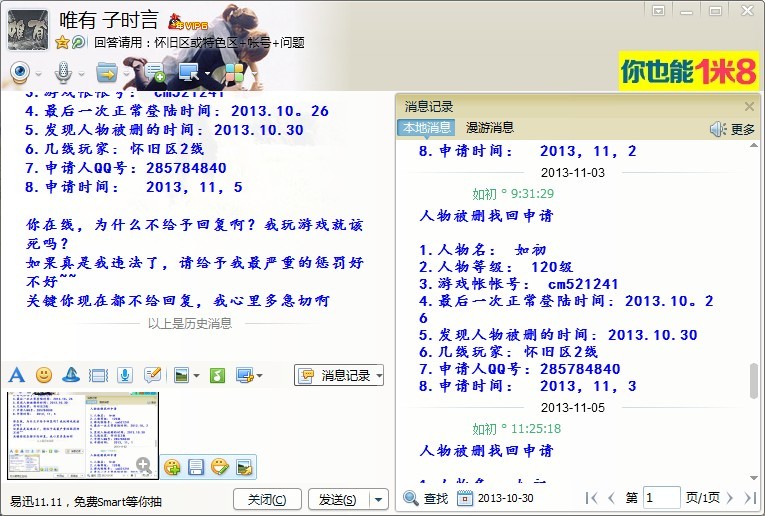The height and width of the screenshot is (516, 765).
Task: Open the dropdown arrow next to 发送(S)
Action: pos(378,499)
